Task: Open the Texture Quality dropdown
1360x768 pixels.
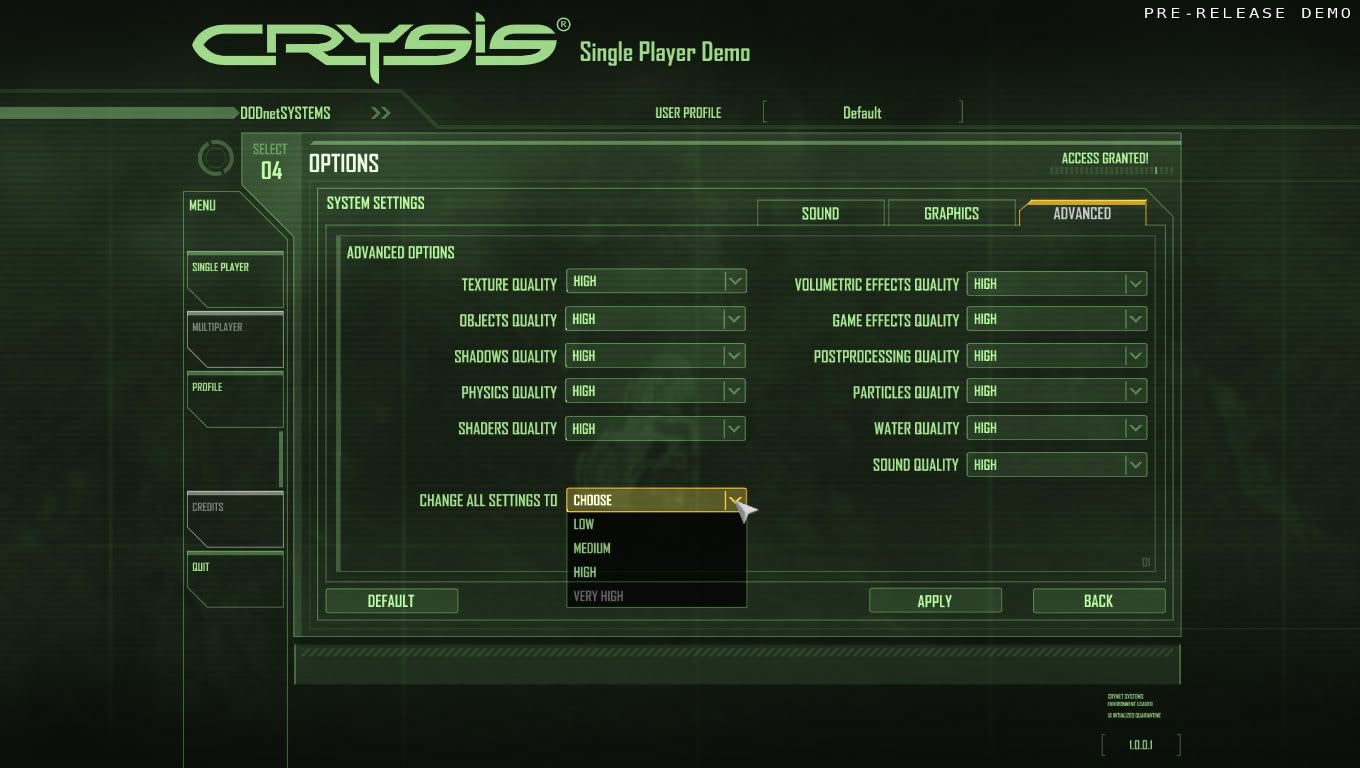Action: (x=656, y=283)
